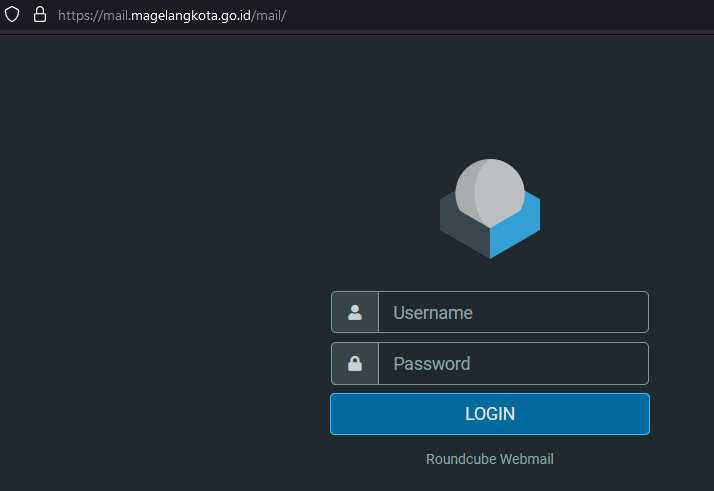Focus the Password input field
The image size is (714, 491).
pyautogui.click(x=513, y=363)
